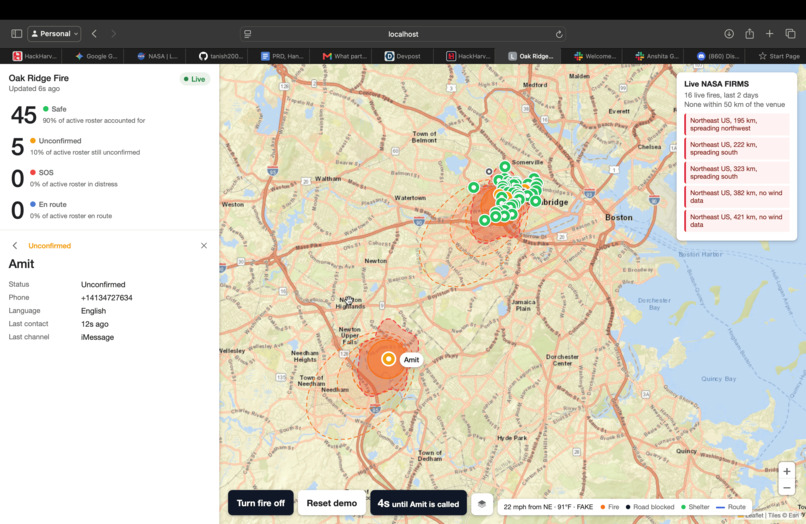Open the map layers icon

(x=482, y=504)
